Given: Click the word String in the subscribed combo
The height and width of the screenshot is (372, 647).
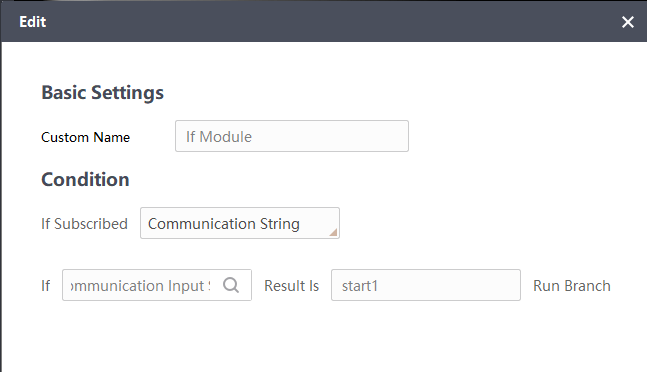Looking at the screenshot, I should pyautogui.click(x=279, y=224).
